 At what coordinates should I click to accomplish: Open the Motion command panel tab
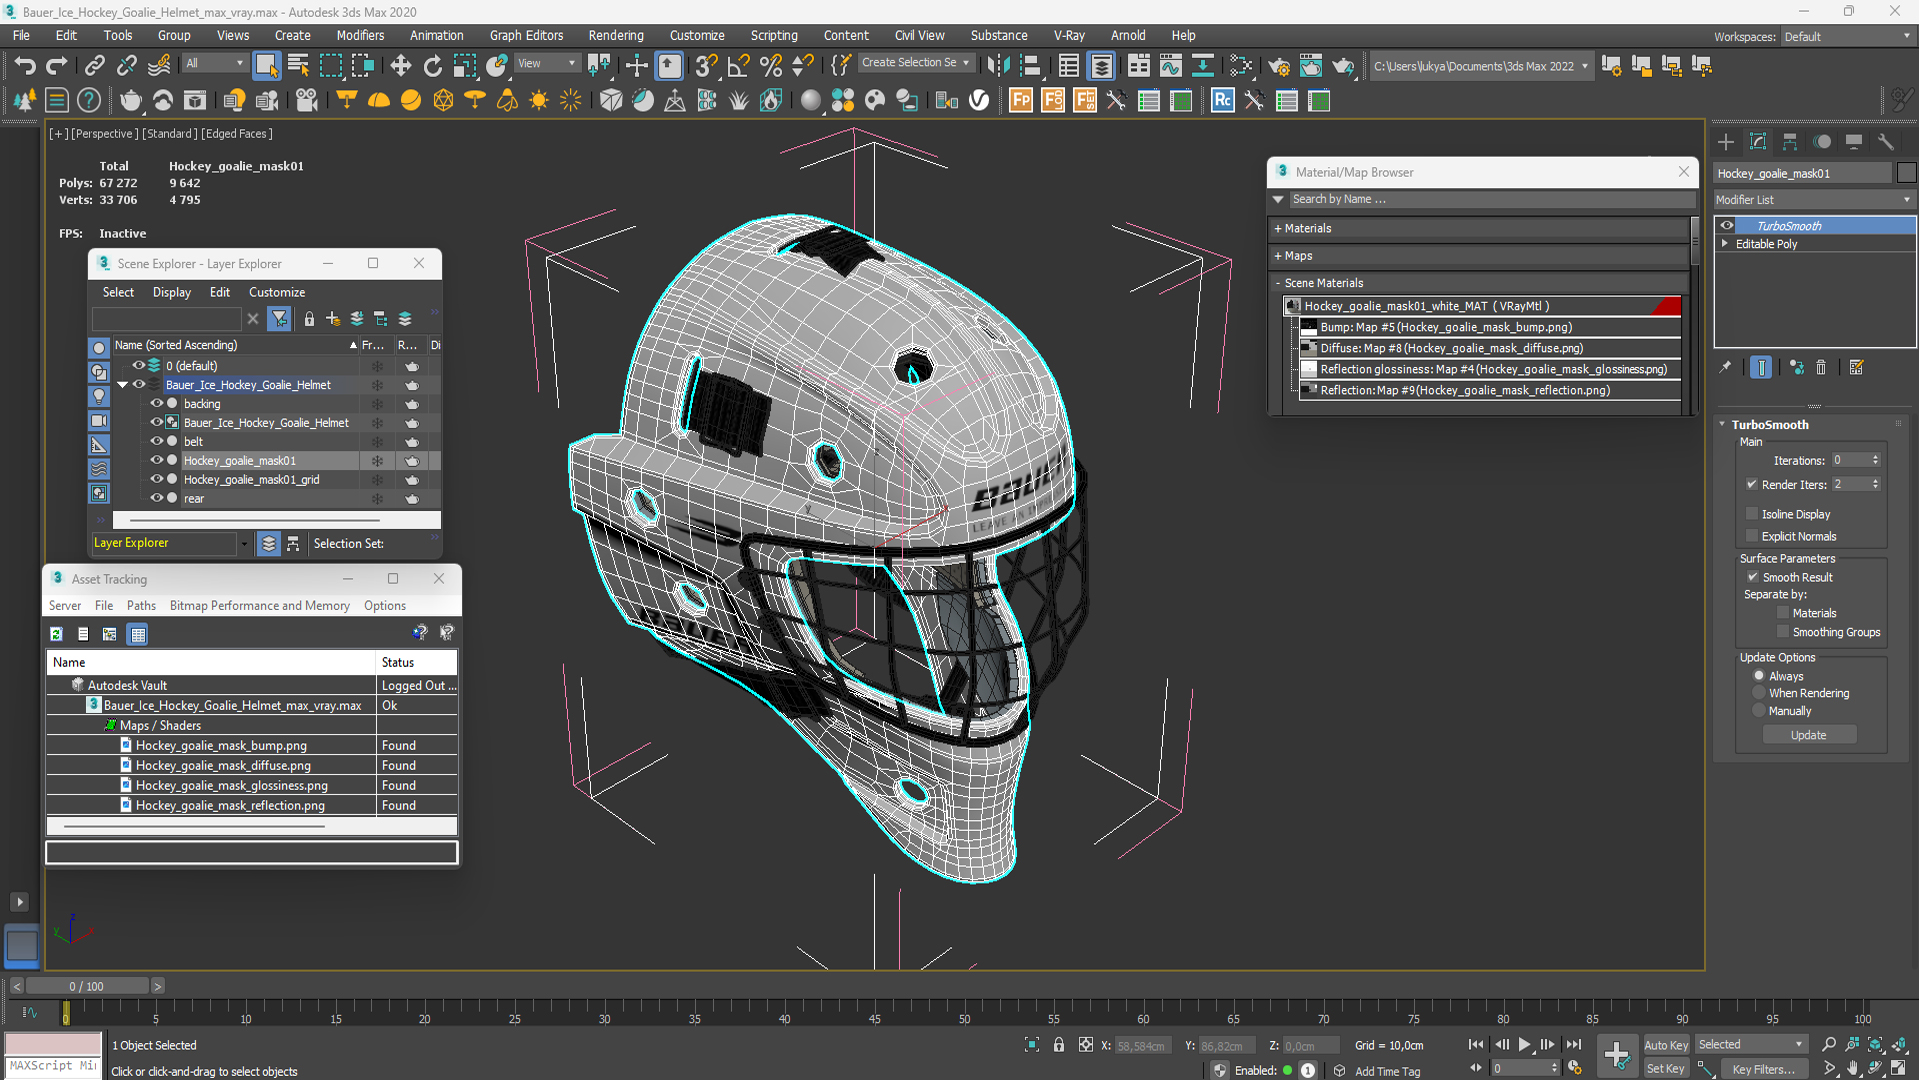1822,142
